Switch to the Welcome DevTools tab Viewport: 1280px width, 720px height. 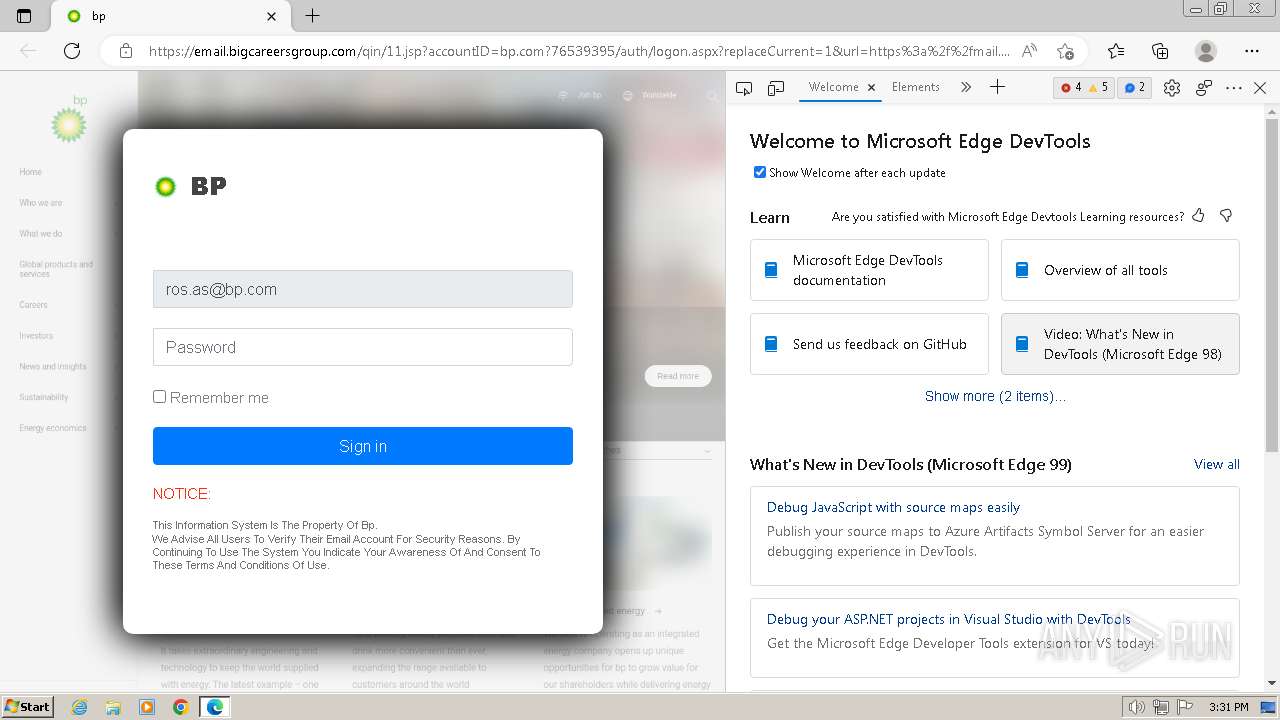[833, 87]
